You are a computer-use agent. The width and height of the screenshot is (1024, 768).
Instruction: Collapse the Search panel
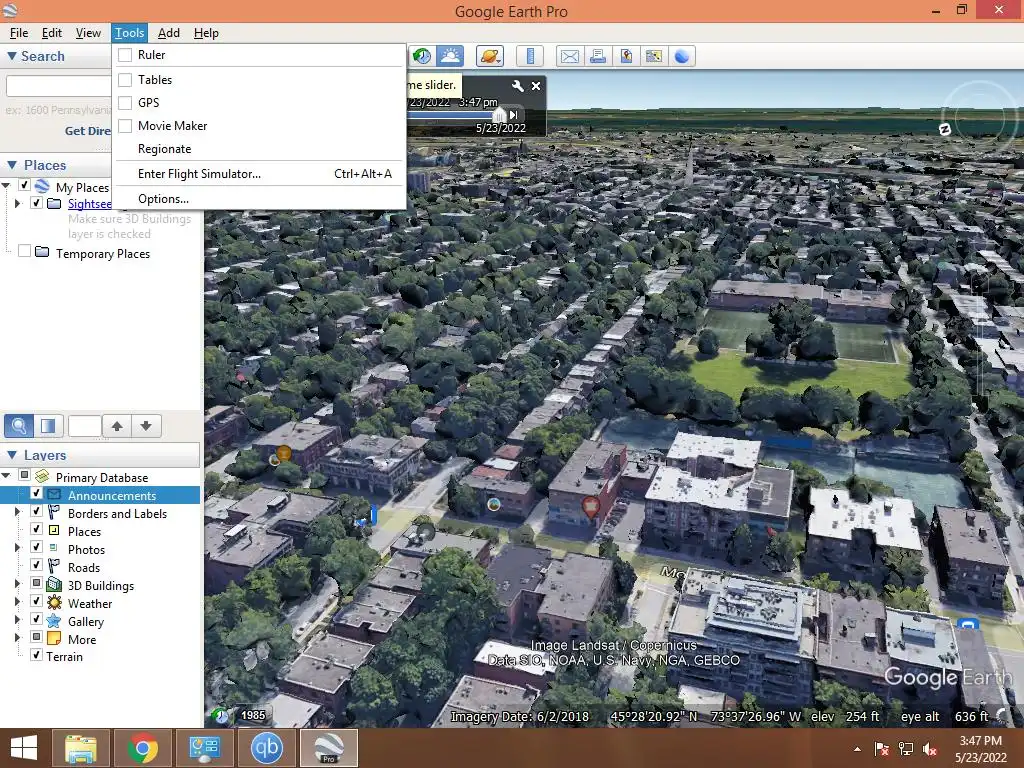(12, 56)
